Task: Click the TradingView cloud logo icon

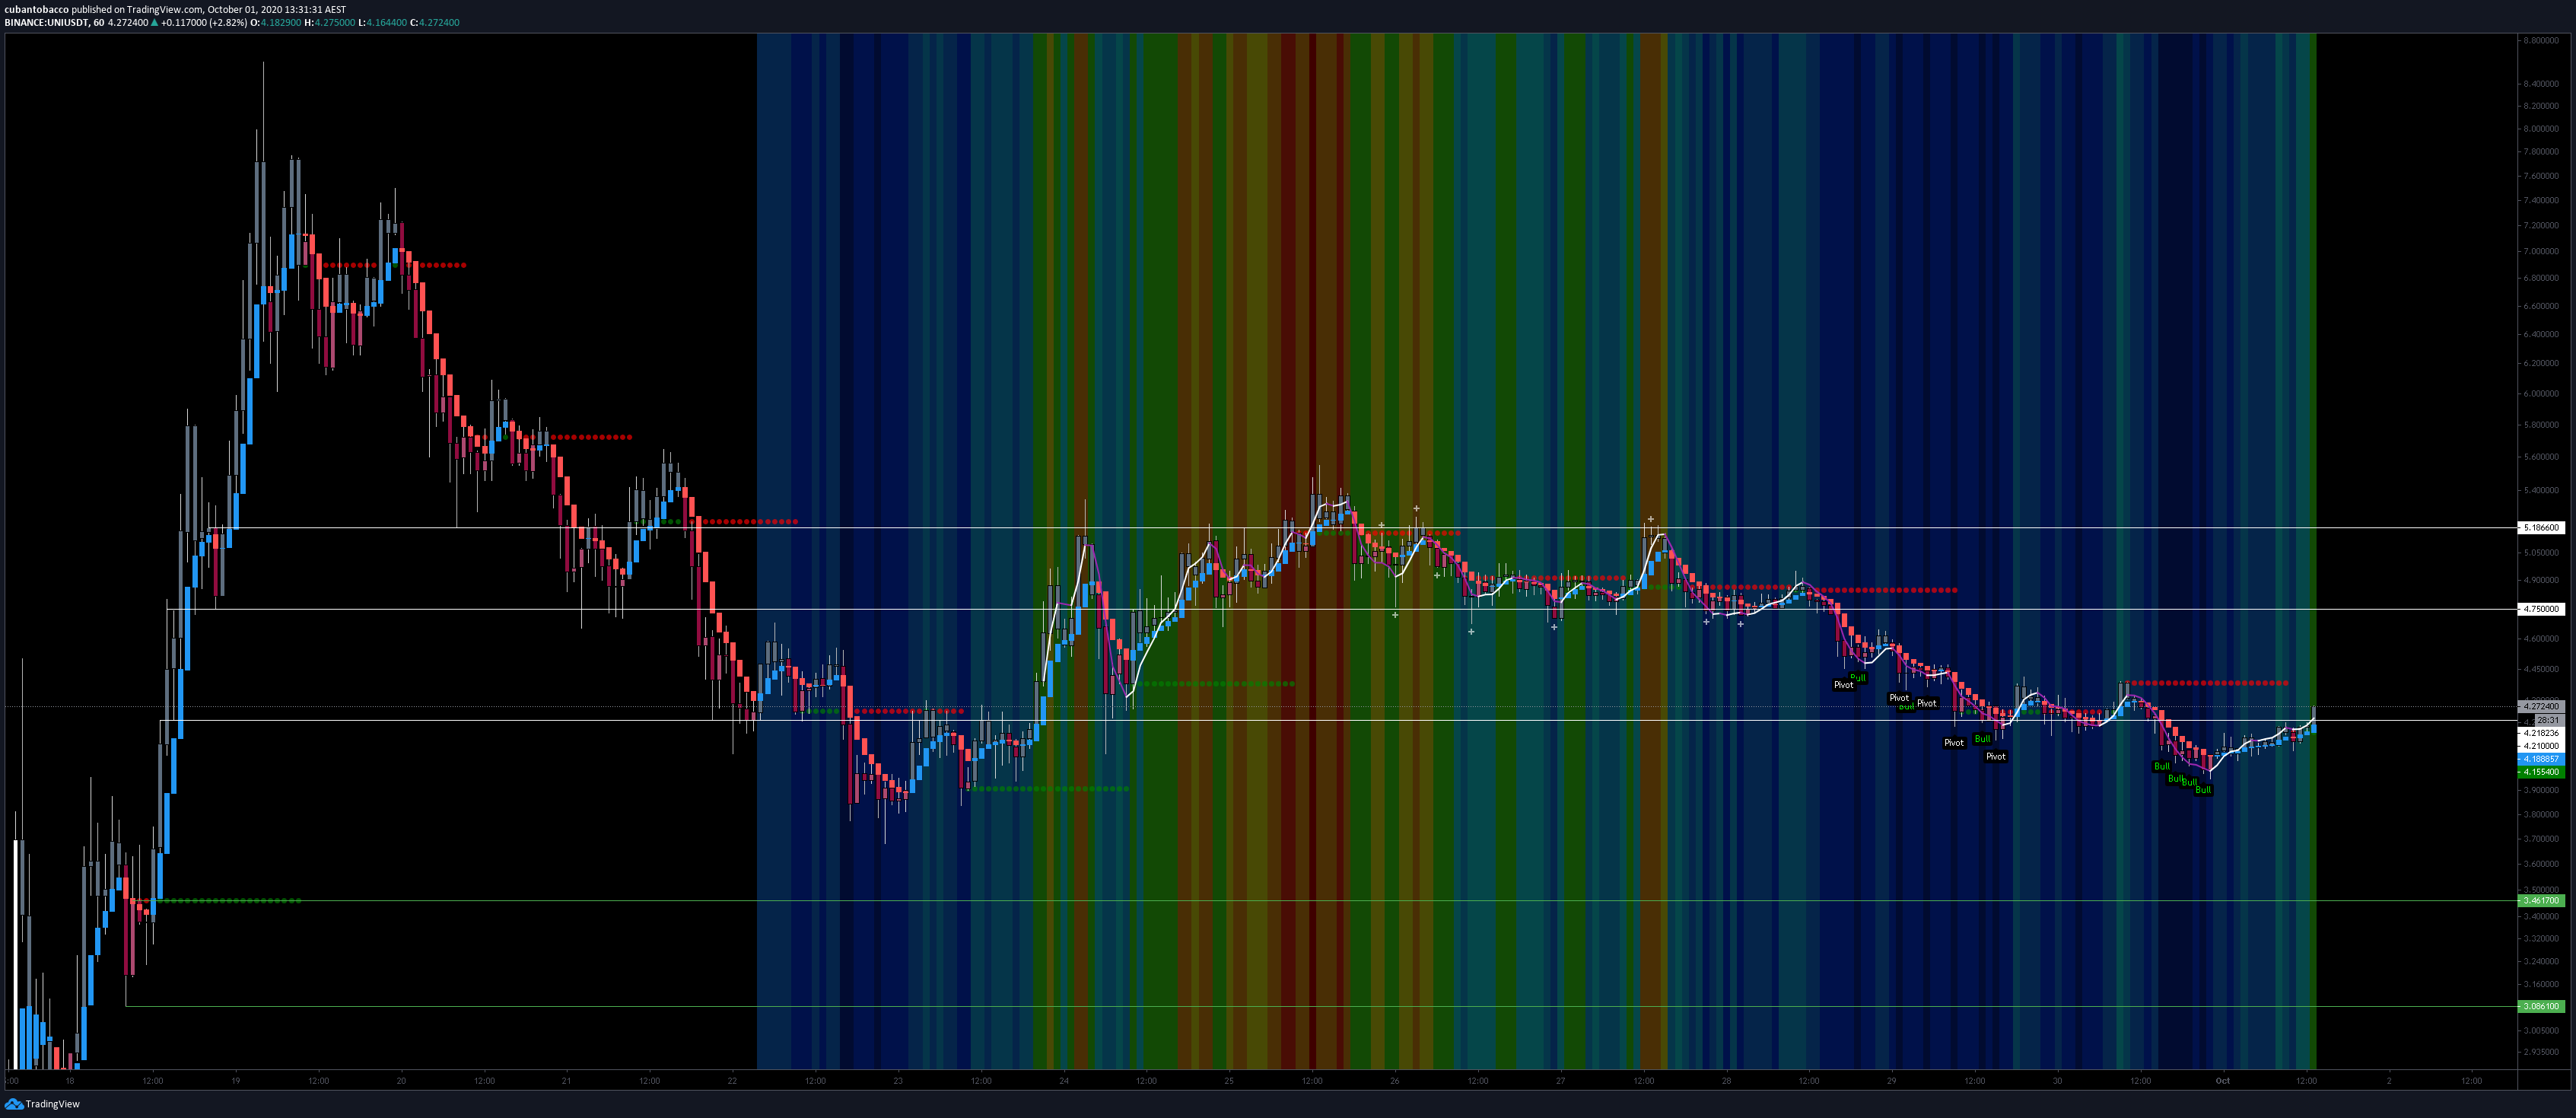Action: [x=13, y=1104]
